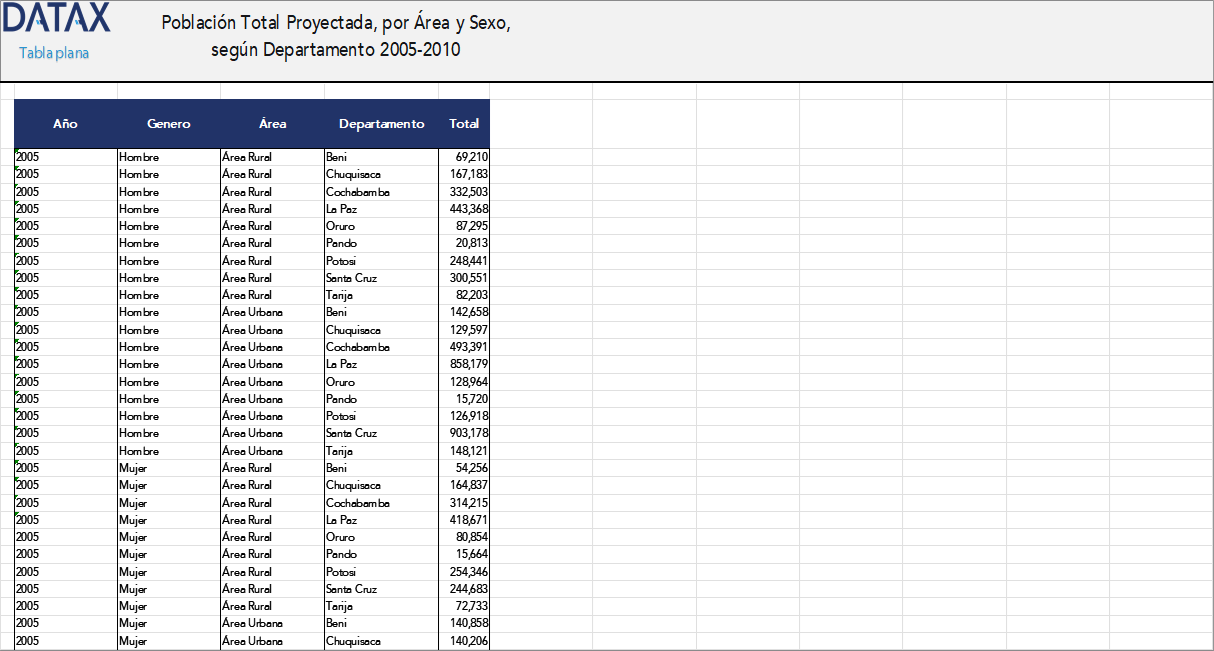Click the empty cell right of the Total column
The image size is (1214, 651).
click(x=540, y=157)
